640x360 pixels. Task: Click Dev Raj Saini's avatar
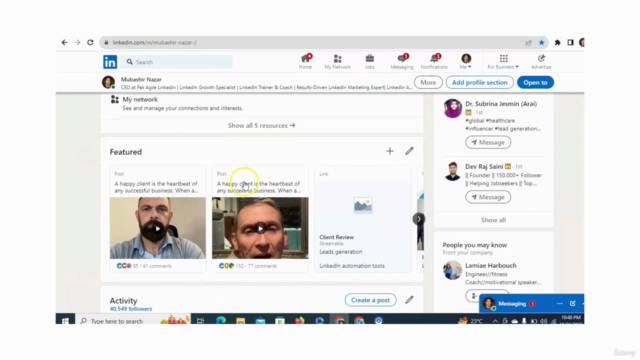click(x=453, y=171)
